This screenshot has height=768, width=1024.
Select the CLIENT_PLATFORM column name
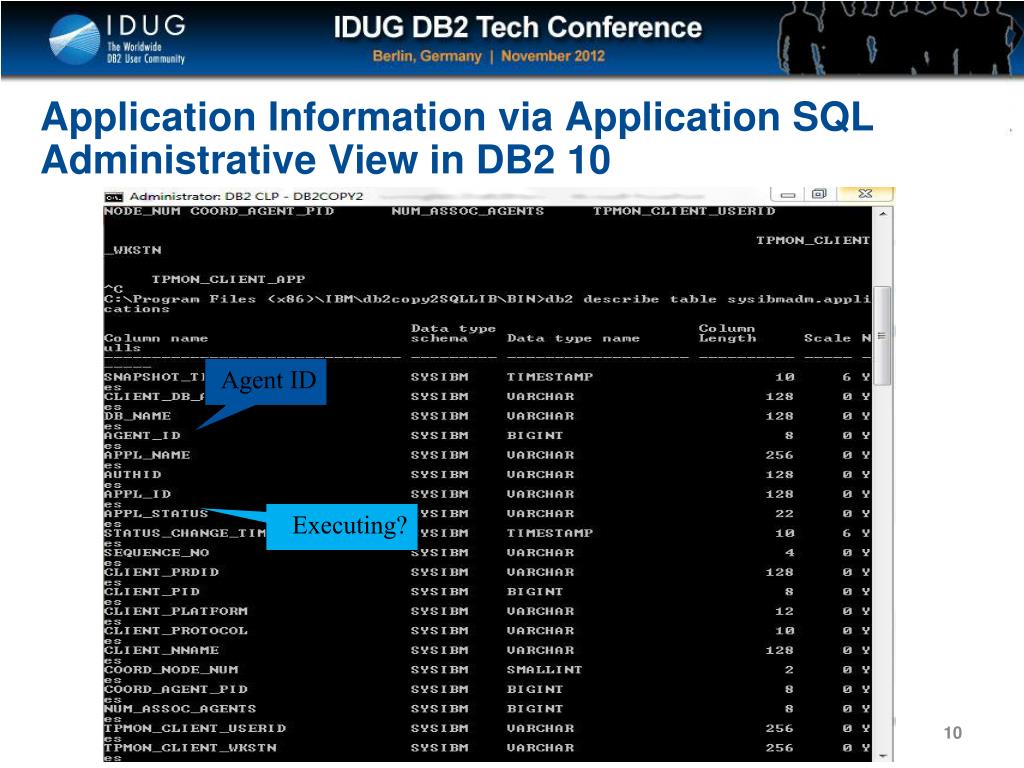pos(176,611)
